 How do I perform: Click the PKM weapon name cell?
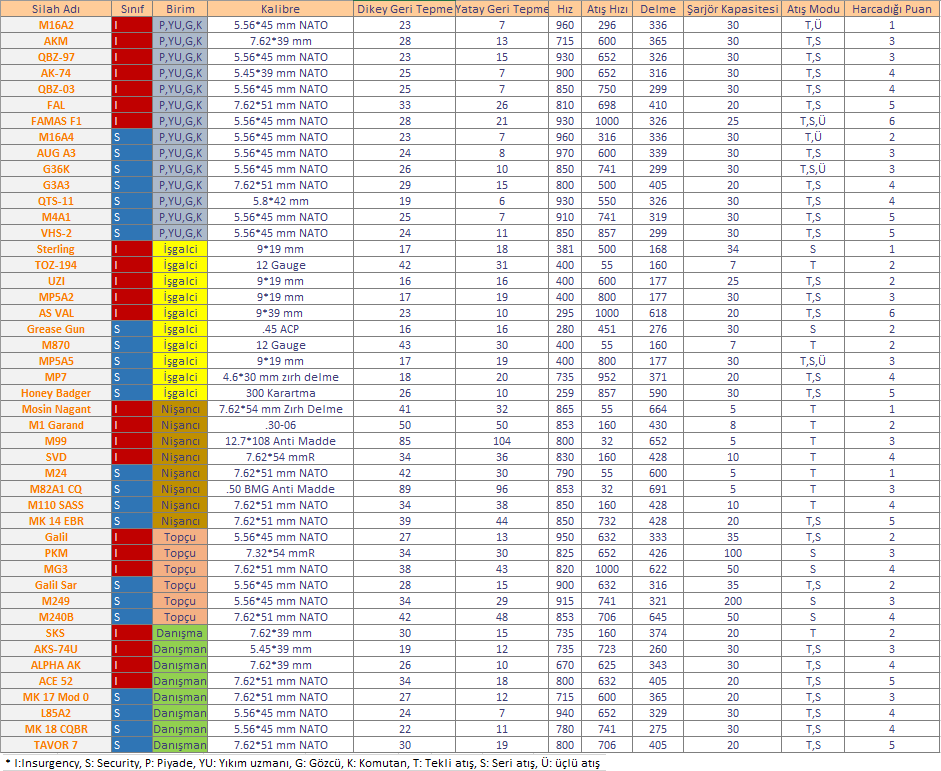point(56,553)
